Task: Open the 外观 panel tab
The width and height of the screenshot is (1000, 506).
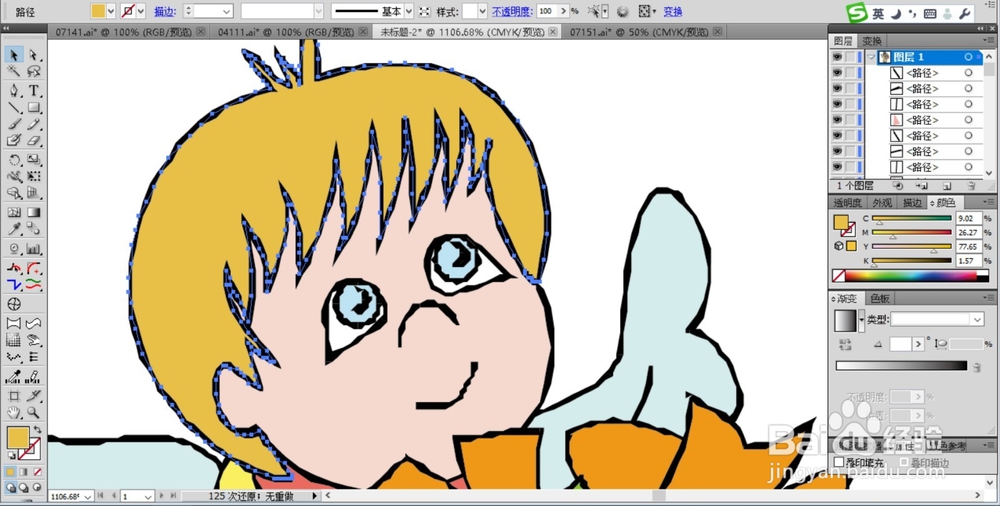Action: pos(883,203)
